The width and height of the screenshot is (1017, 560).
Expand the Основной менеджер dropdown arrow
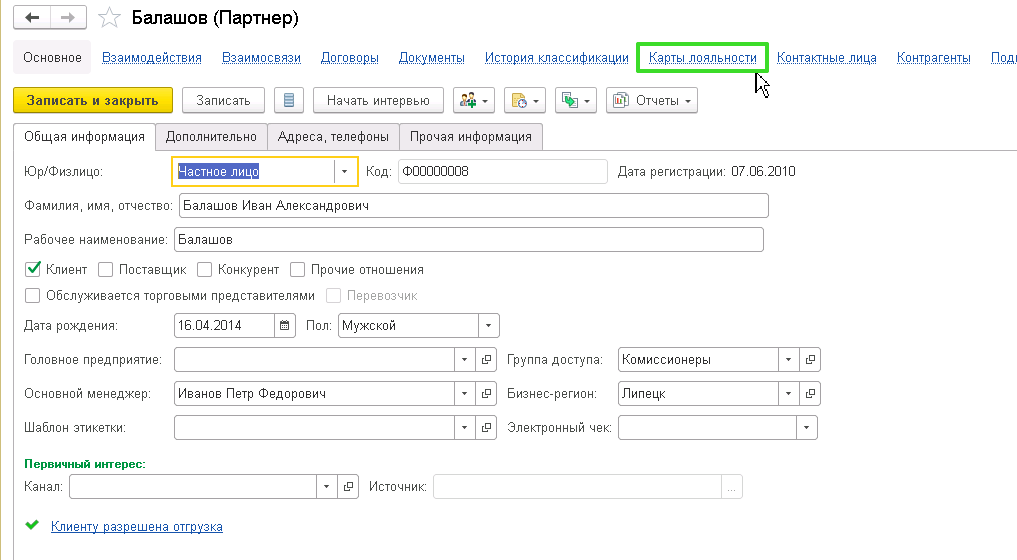(464, 393)
